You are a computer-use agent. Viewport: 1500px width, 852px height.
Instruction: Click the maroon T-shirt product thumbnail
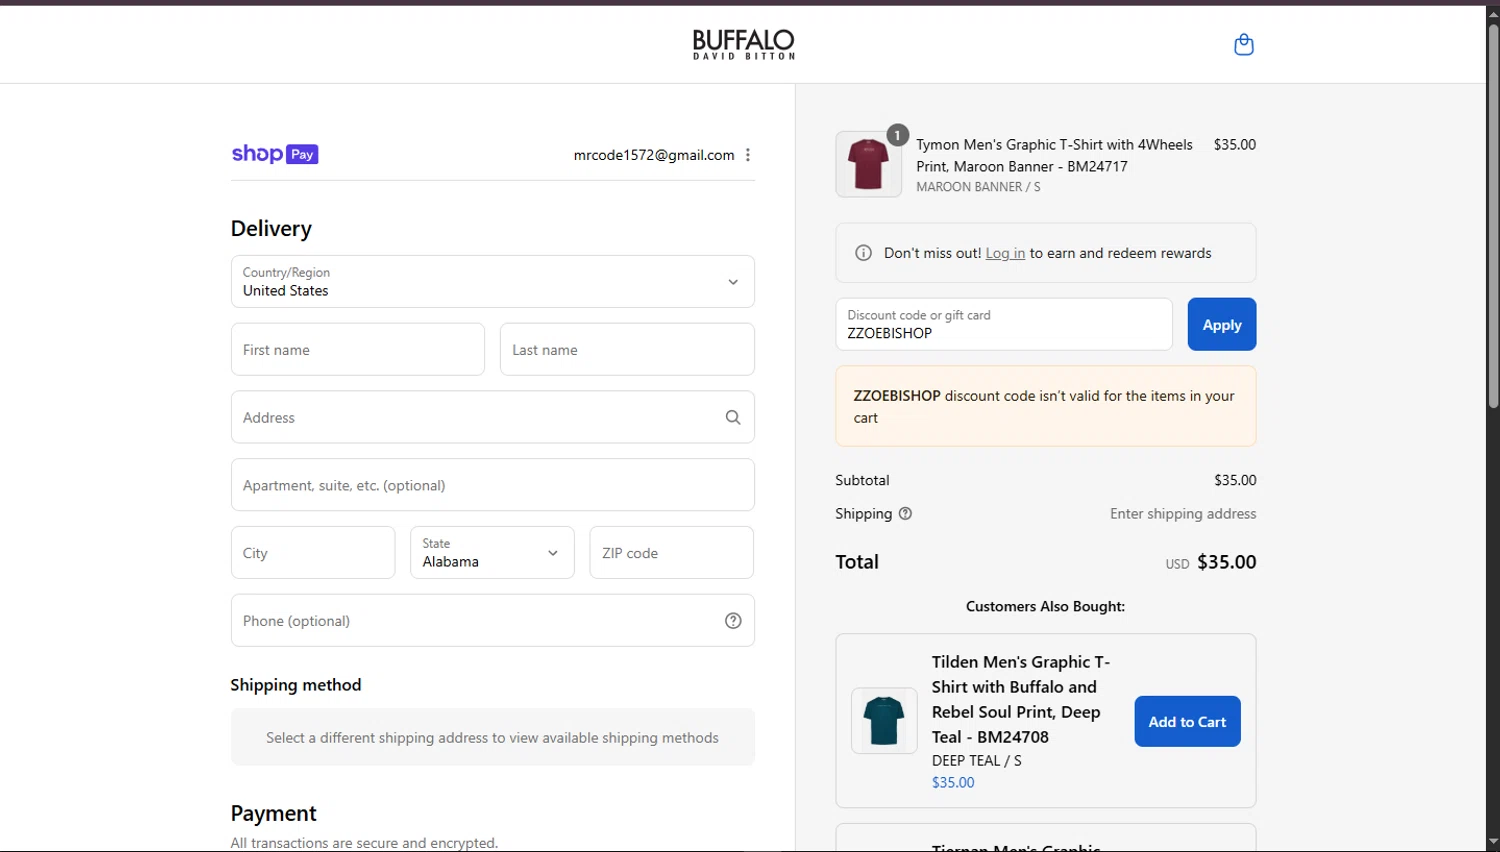pyautogui.click(x=868, y=164)
